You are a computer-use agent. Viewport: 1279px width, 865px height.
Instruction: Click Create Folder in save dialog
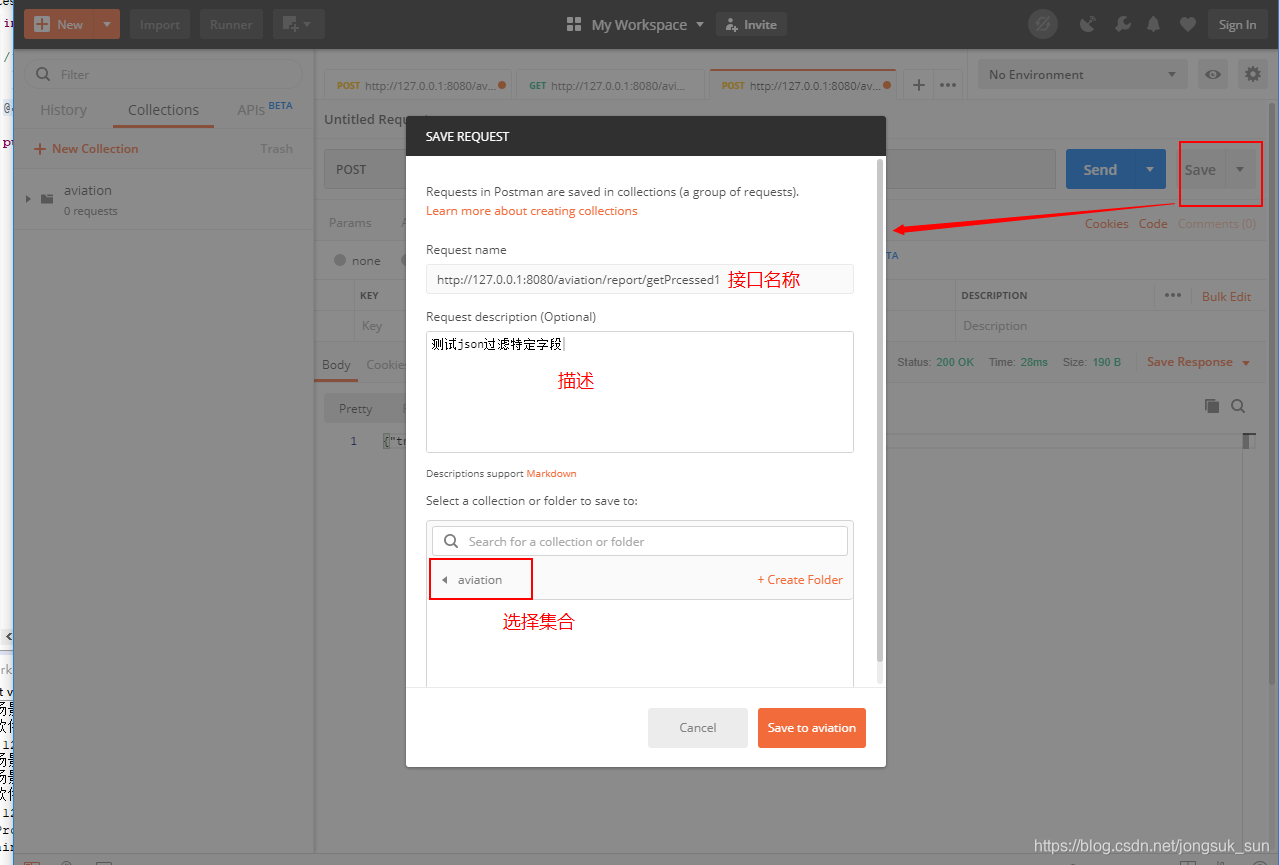(x=800, y=580)
